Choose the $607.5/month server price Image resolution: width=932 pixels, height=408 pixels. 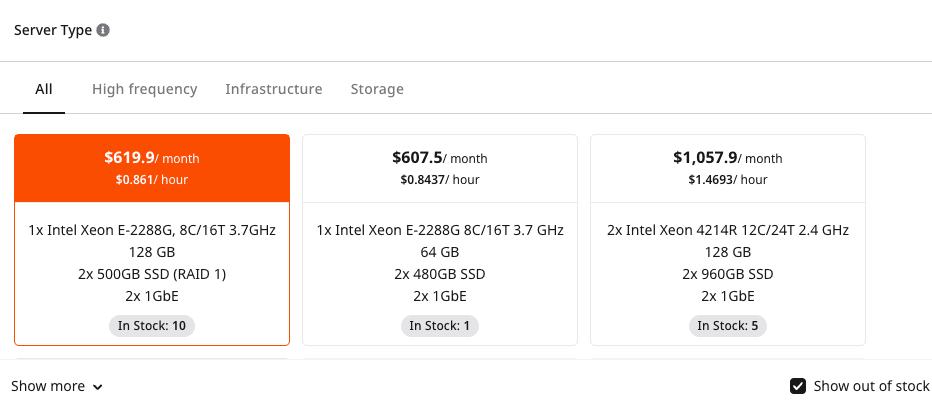click(439, 158)
